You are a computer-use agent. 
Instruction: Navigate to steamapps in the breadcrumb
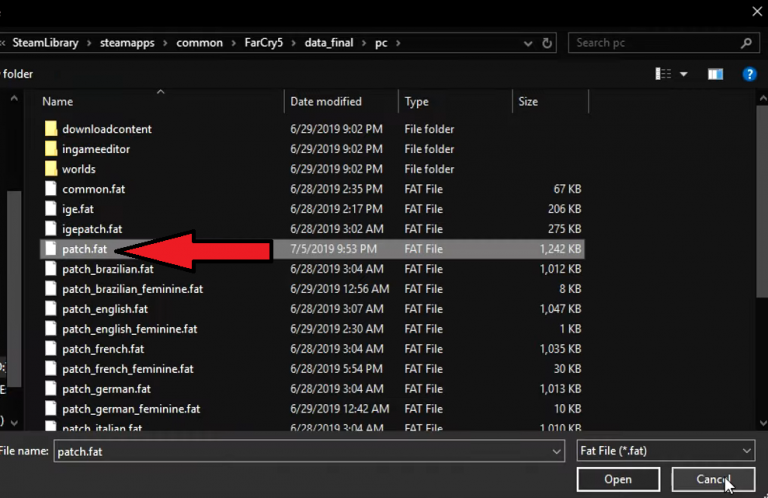(x=127, y=43)
